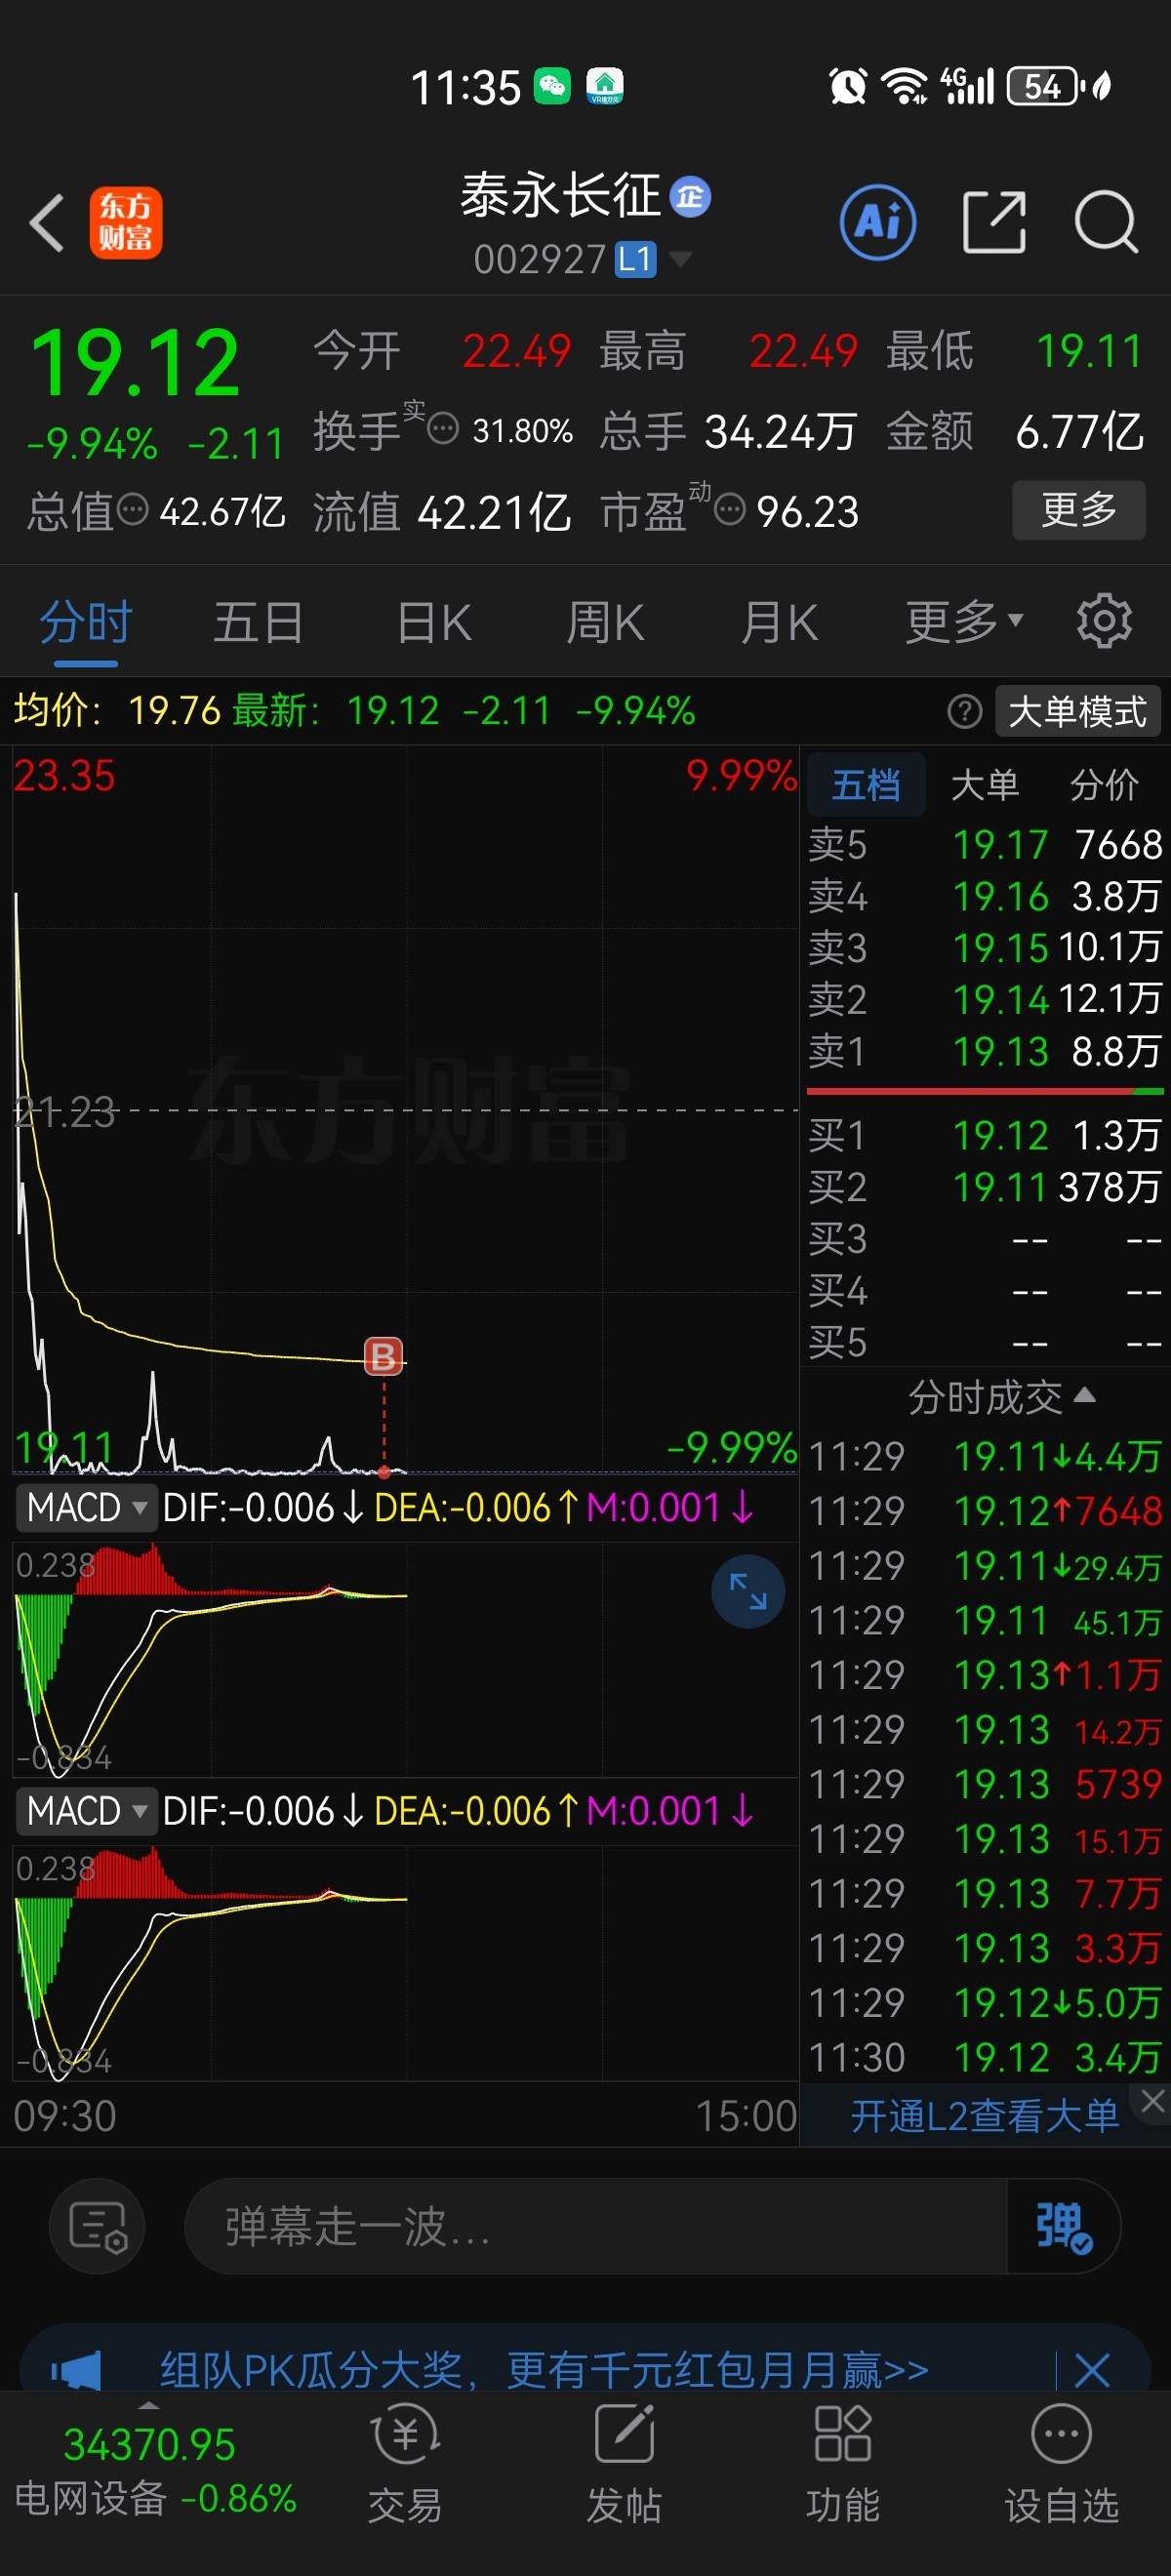The height and width of the screenshot is (2576, 1171).
Task: Tap the alarm status icon
Action: click(848, 86)
